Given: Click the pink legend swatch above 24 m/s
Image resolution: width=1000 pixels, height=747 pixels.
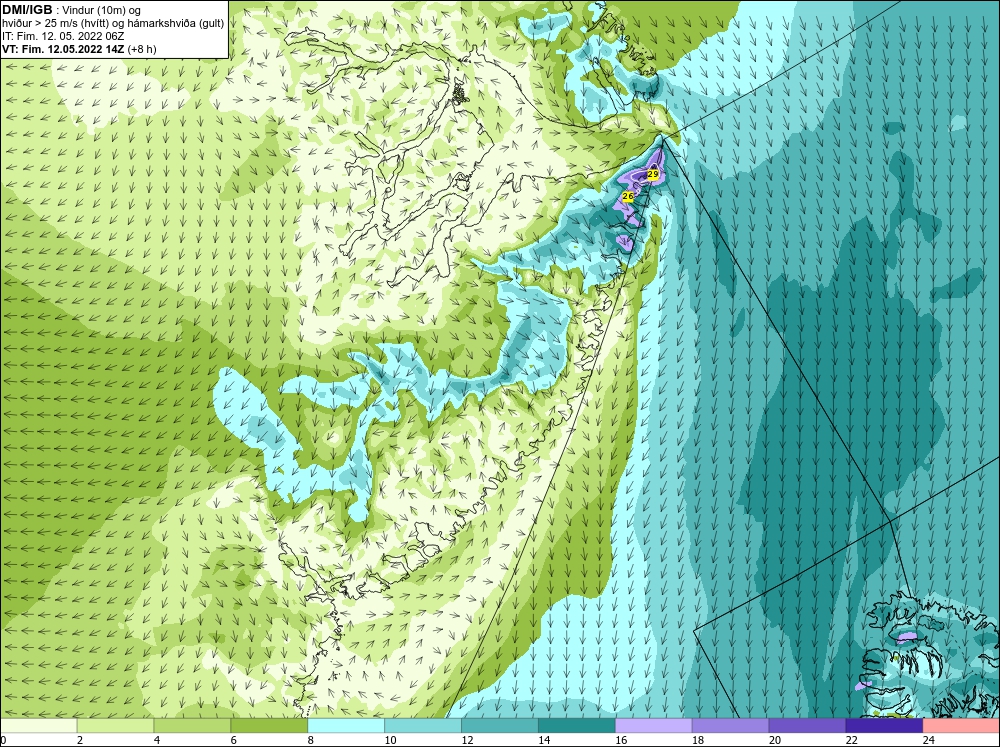Looking at the screenshot, I should (x=961, y=726).
